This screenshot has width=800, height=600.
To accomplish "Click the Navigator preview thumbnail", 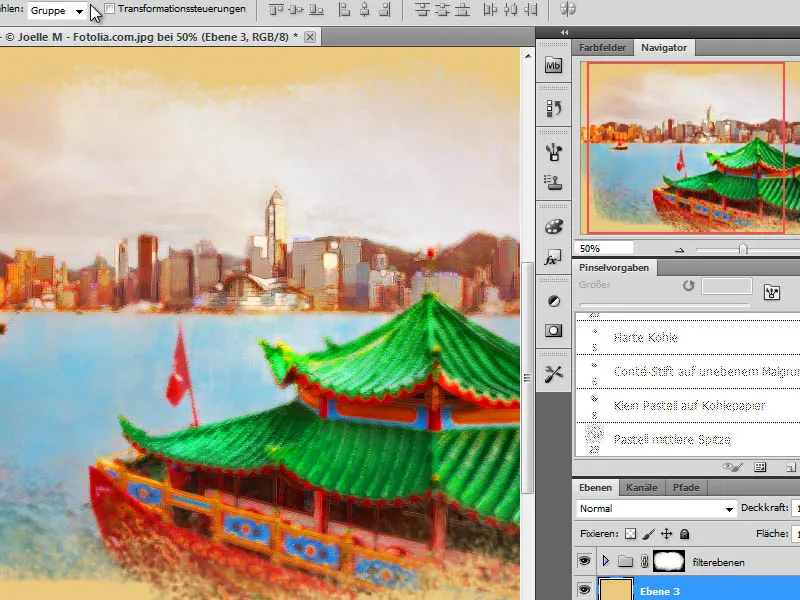I will click(x=690, y=148).
